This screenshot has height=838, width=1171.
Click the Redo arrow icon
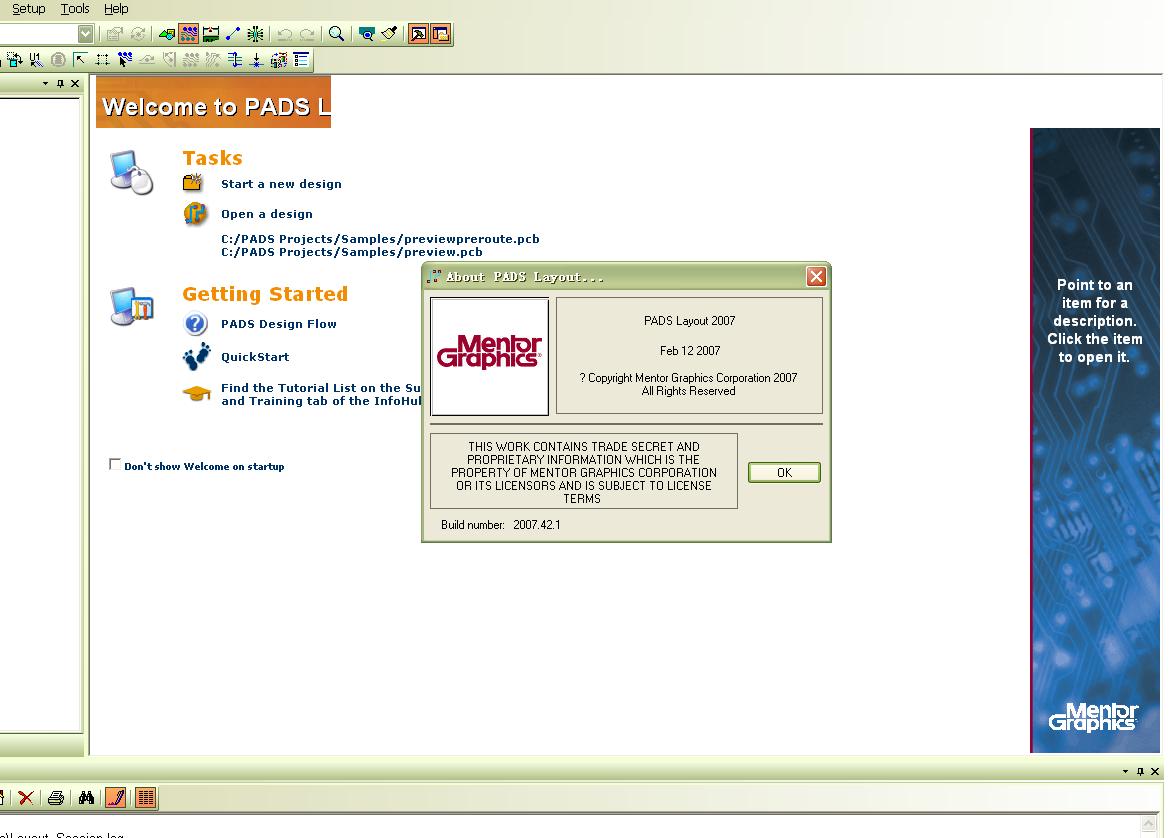(x=307, y=34)
